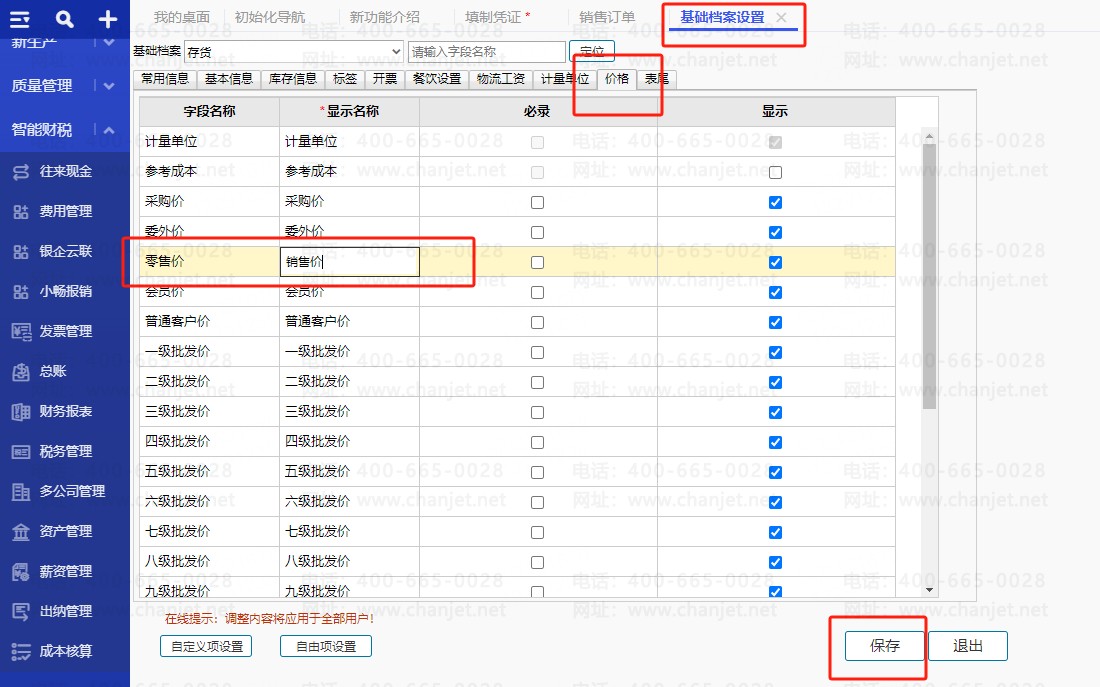Click the 三级批发价 display name cell
The image size is (1100, 687).
coord(349,412)
